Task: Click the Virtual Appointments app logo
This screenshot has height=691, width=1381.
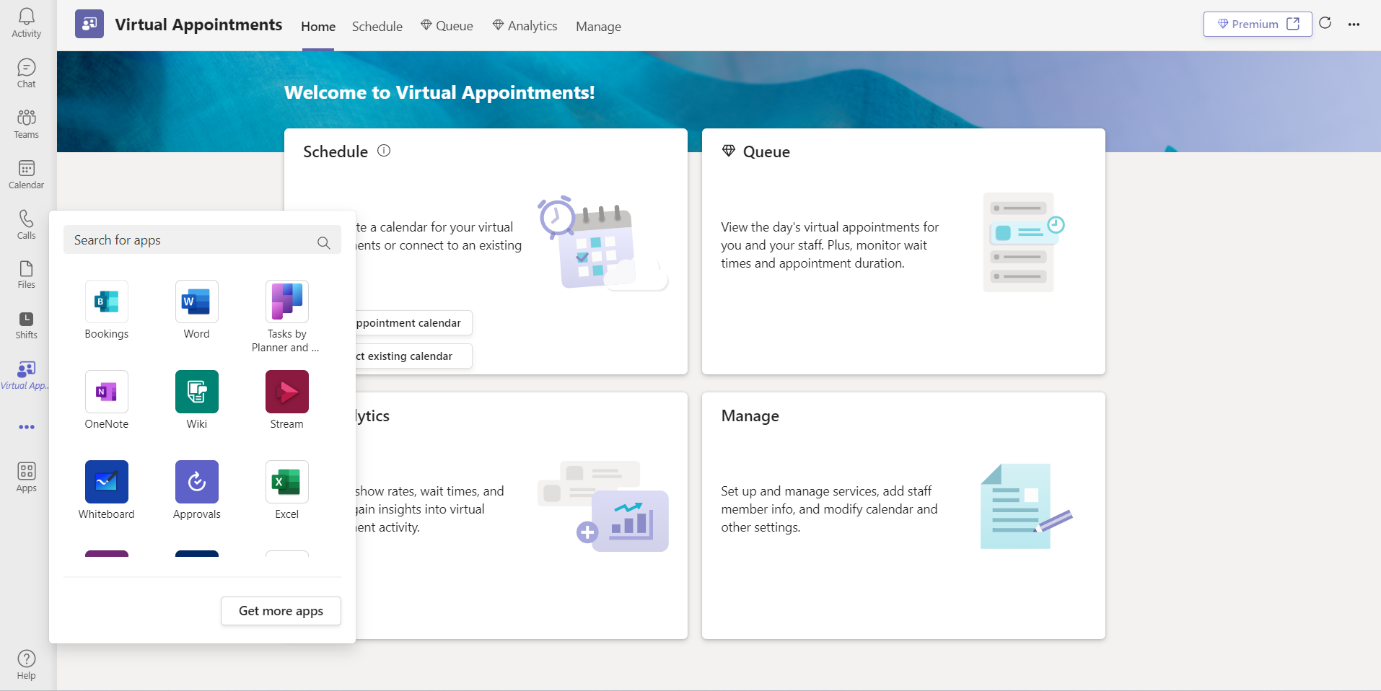Action: pos(89,24)
